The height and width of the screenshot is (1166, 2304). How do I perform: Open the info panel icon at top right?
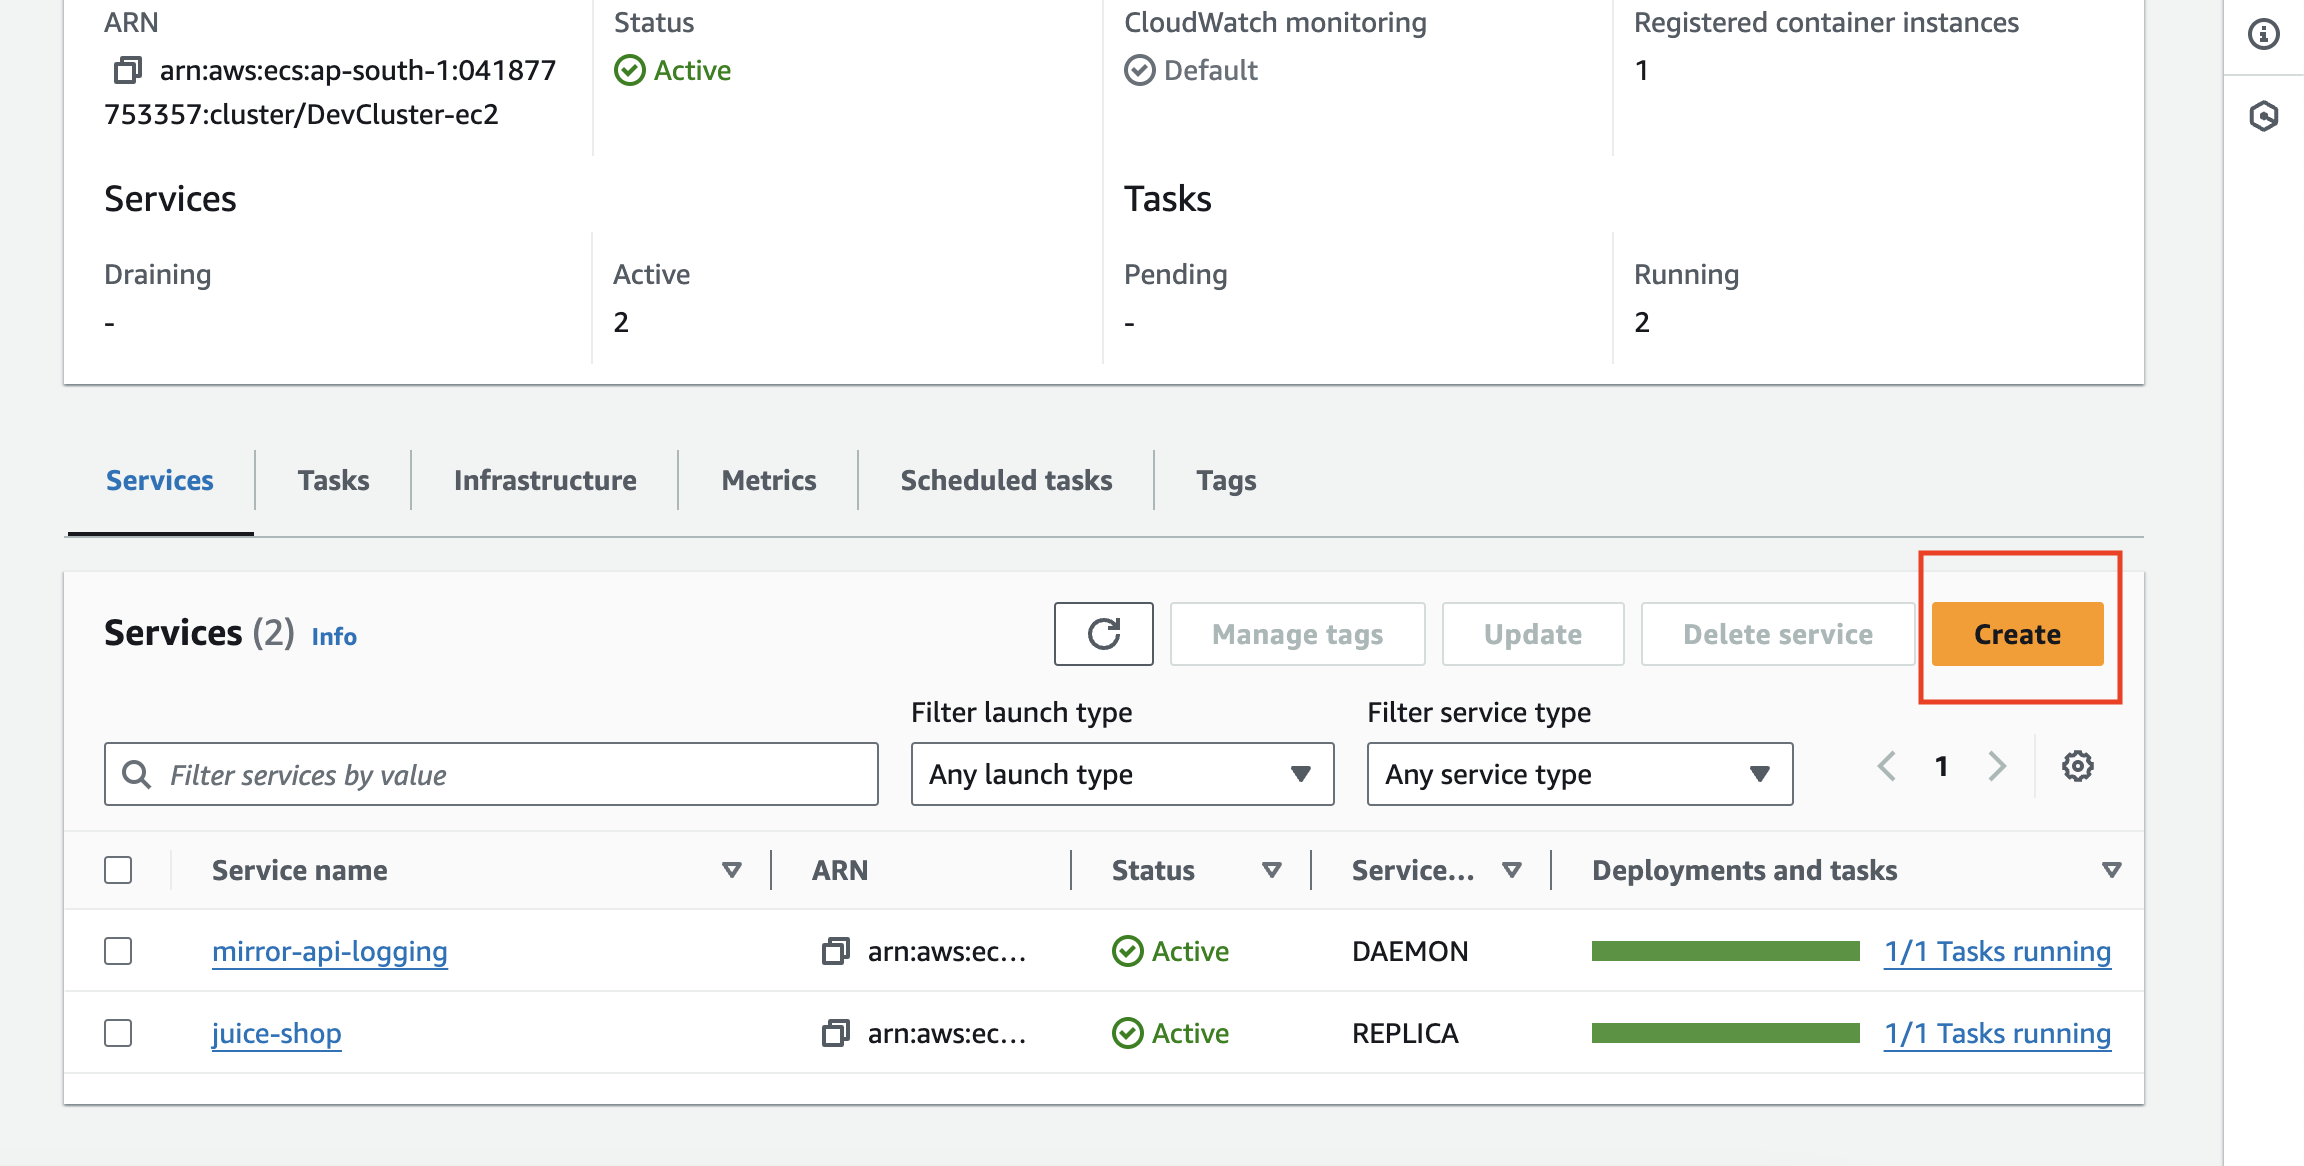[x=2263, y=35]
